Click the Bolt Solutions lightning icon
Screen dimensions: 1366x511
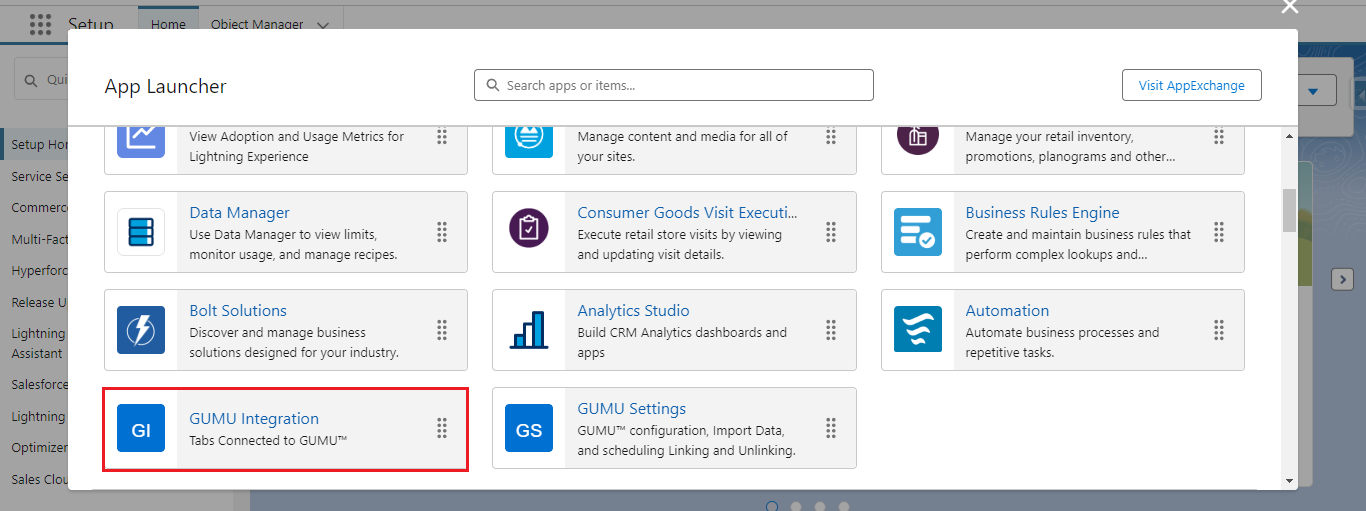click(x=141, y=331)
